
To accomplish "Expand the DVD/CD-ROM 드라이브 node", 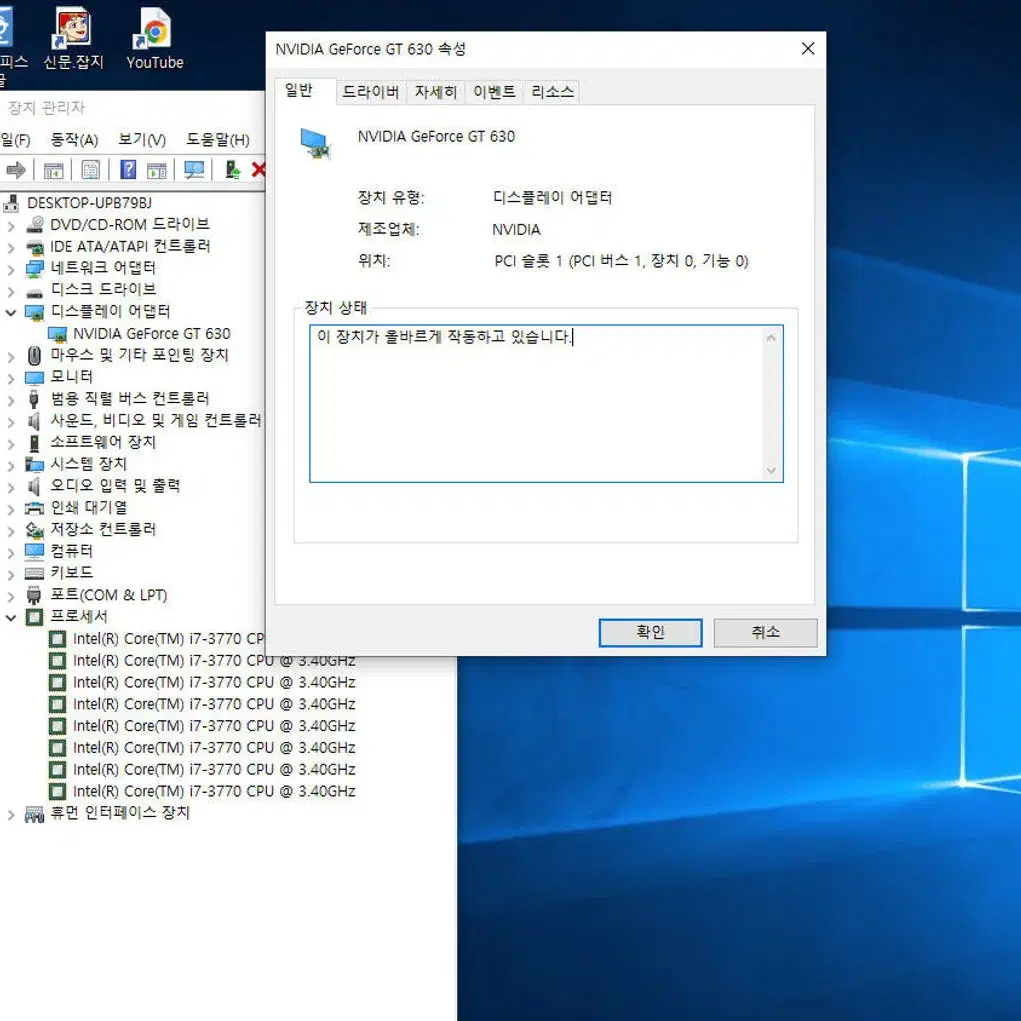I will (x=10, y=226).
